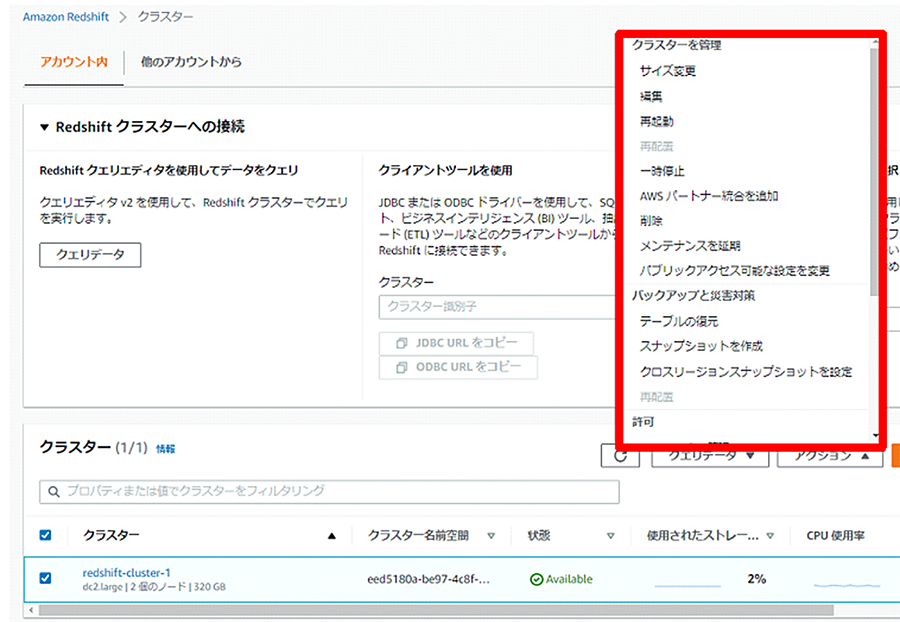Choose パブリックアクセス可能な設定を変更 menu item

pos(735,271)
